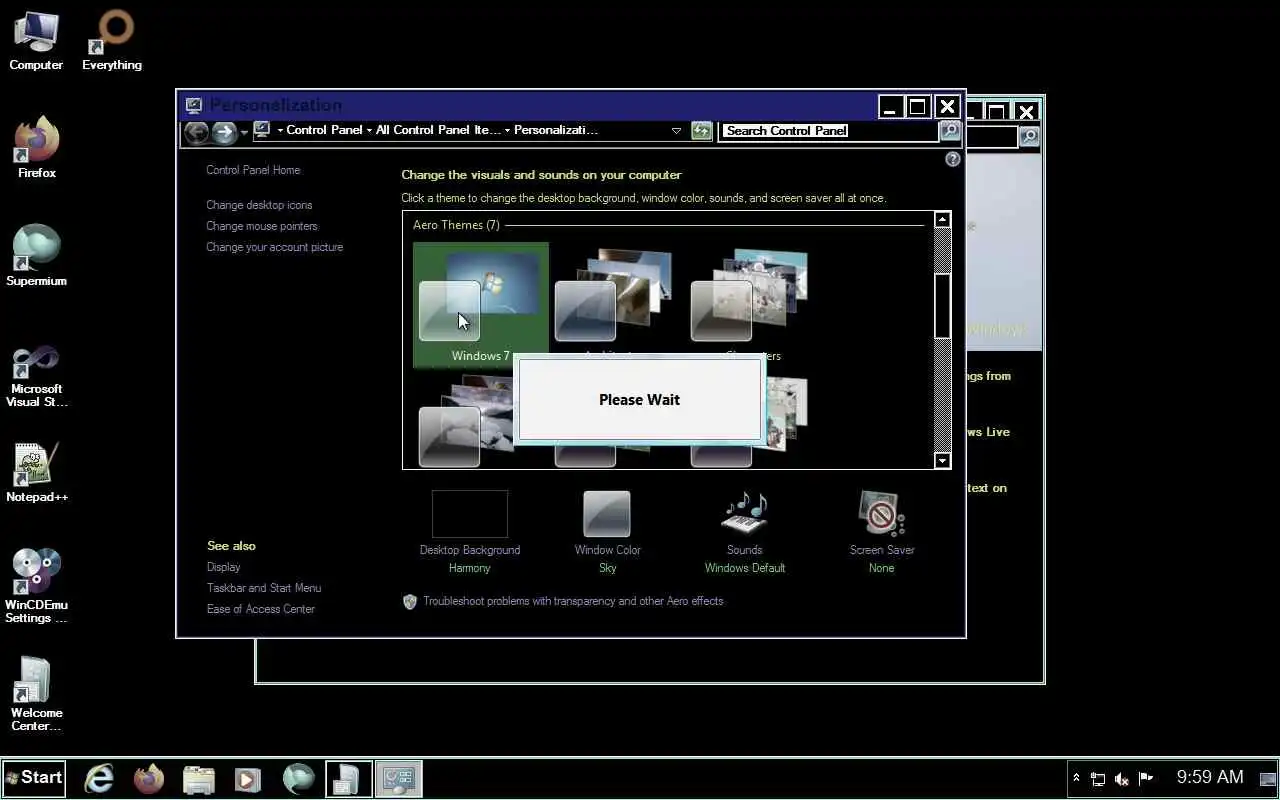Screen dimensions: 1280x800
Task: Click the Sky window color label
Action: coord(607,568)
